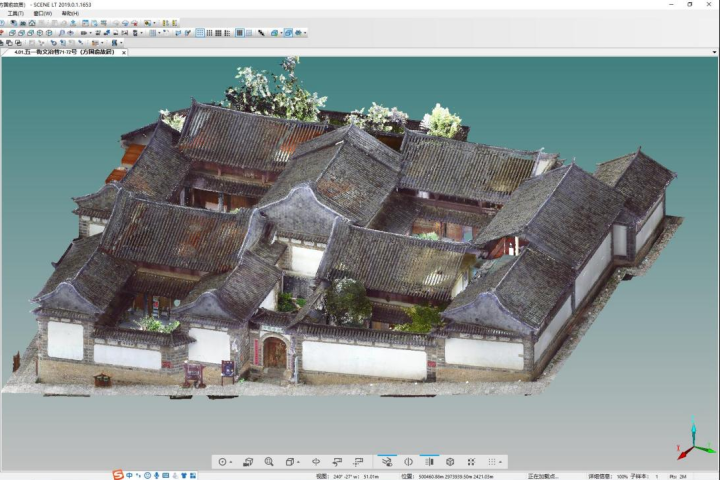Click the 3D box icon in bottom toolbar
Image resolution: width=720 pixels, height=480 pixels.
tap(450, 462)
